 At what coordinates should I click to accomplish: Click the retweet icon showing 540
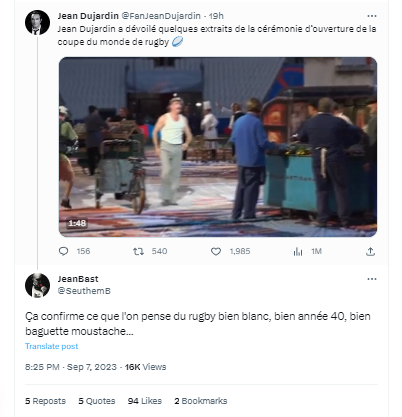[138, 251]
